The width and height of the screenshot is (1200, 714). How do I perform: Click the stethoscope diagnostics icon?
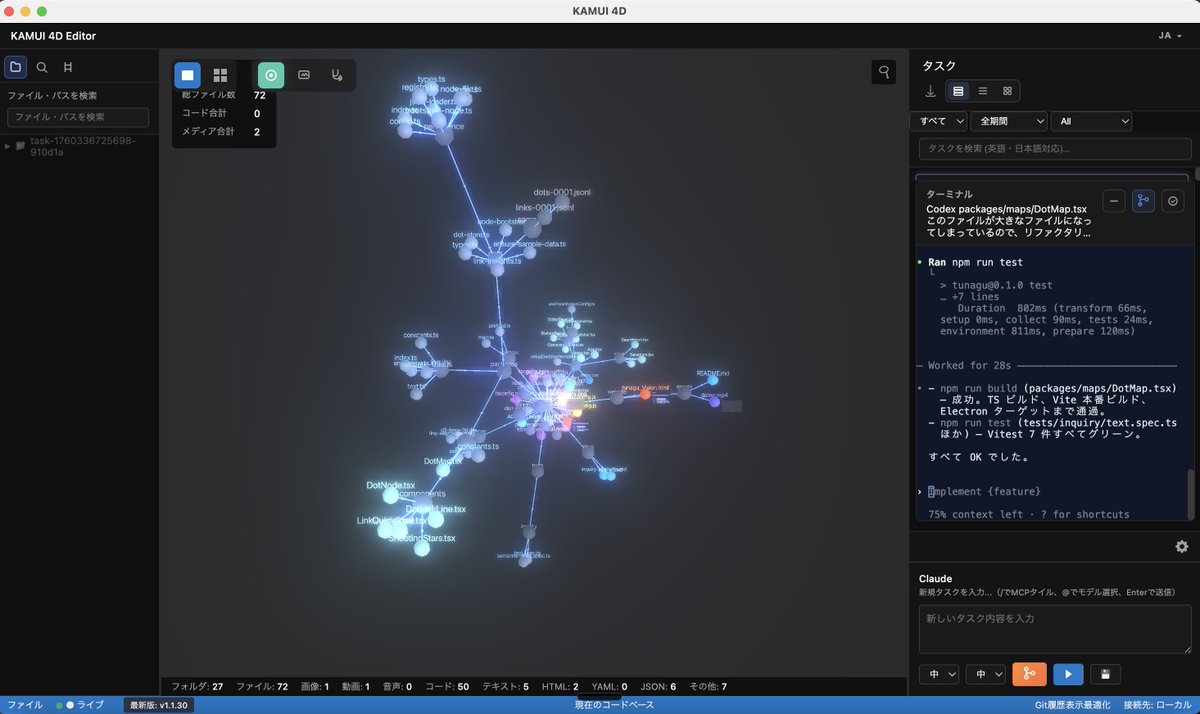[337, 75]
